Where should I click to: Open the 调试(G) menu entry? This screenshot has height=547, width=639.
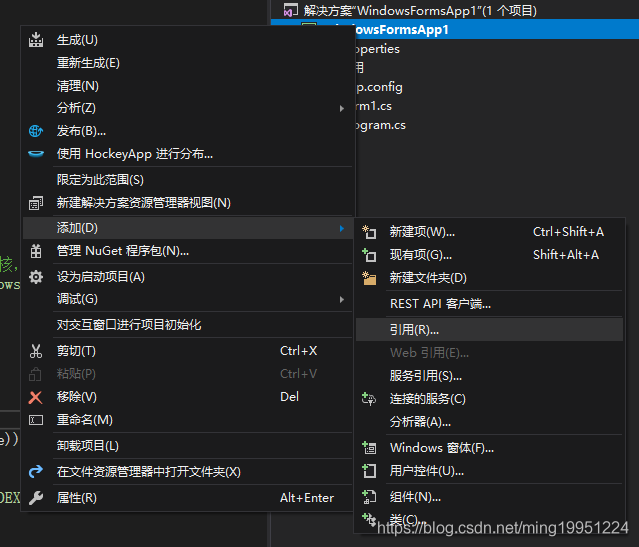coord(187,299)
